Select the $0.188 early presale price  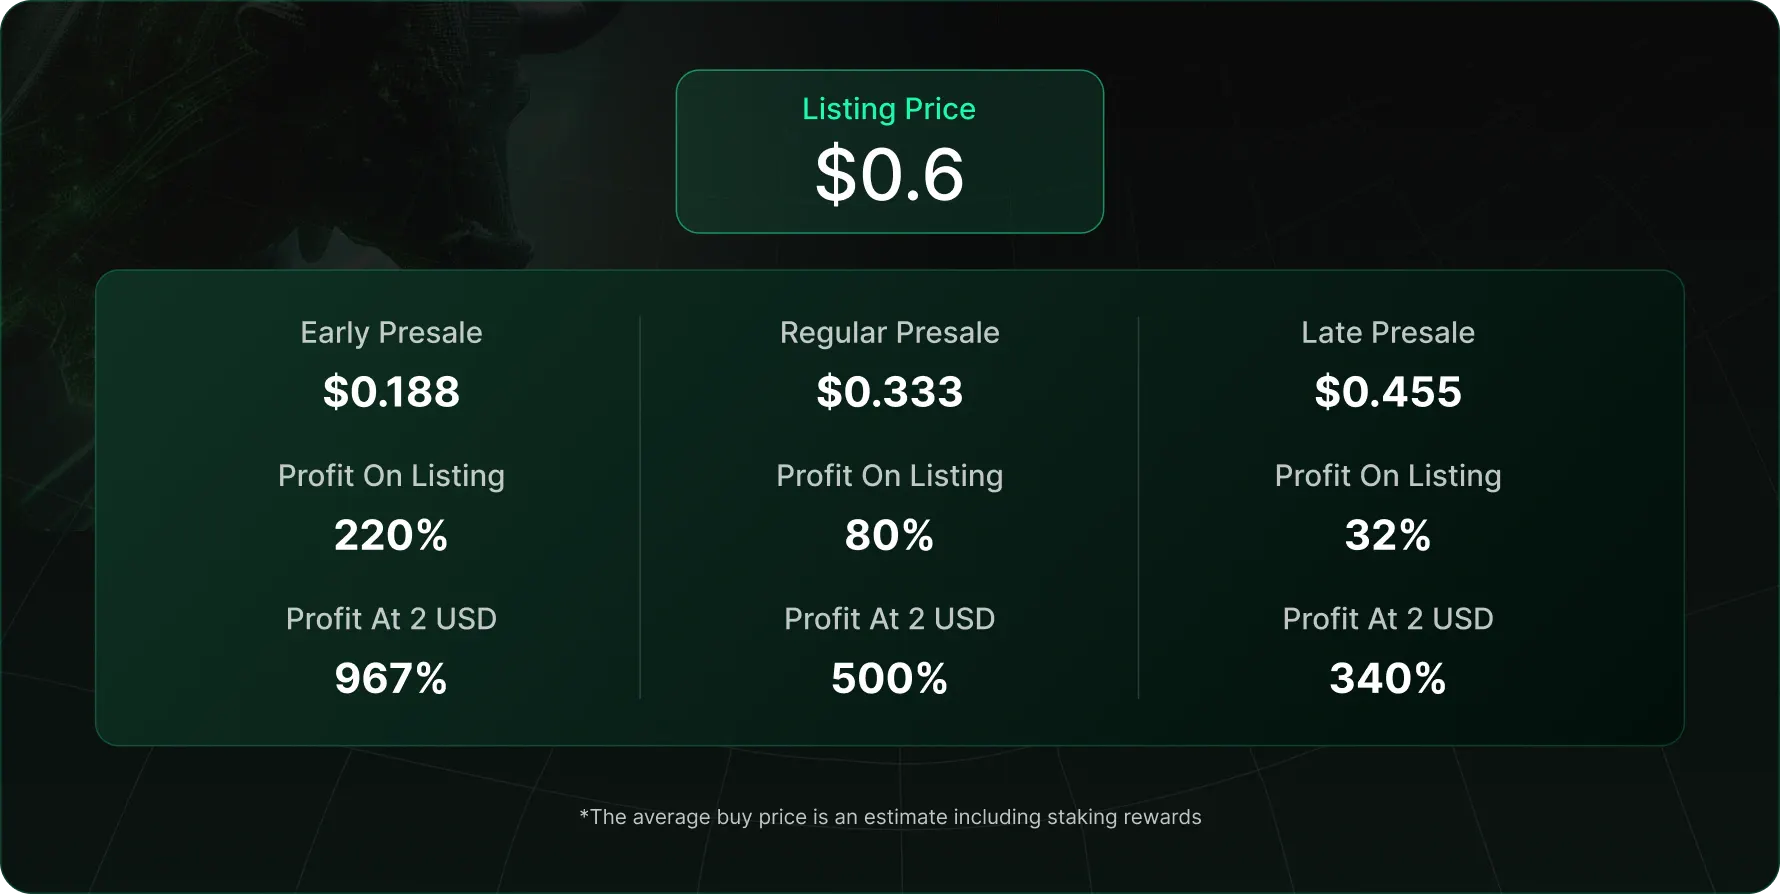tap(391, 392)
